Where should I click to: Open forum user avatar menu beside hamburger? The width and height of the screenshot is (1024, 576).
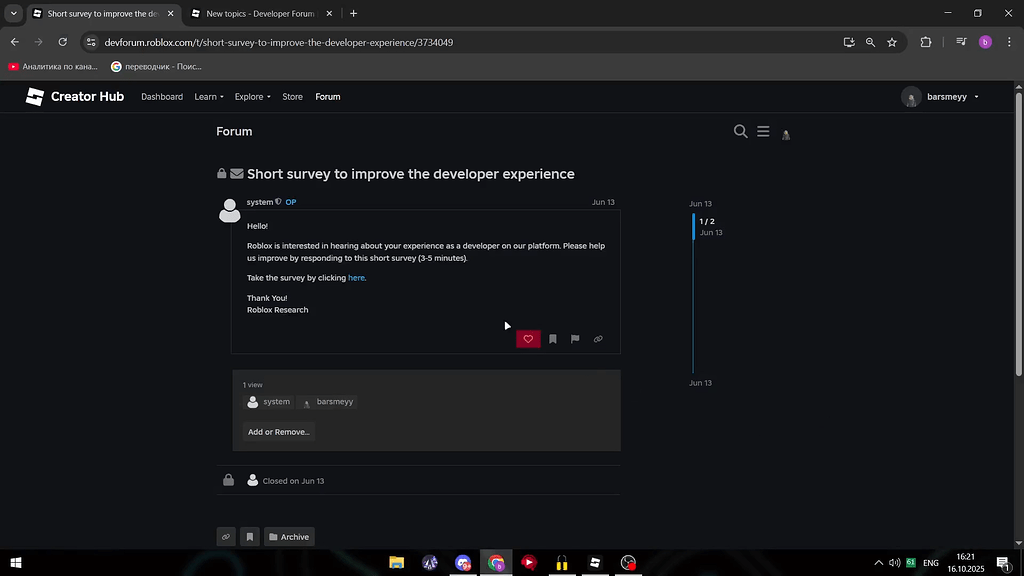(x=786, y=134)
